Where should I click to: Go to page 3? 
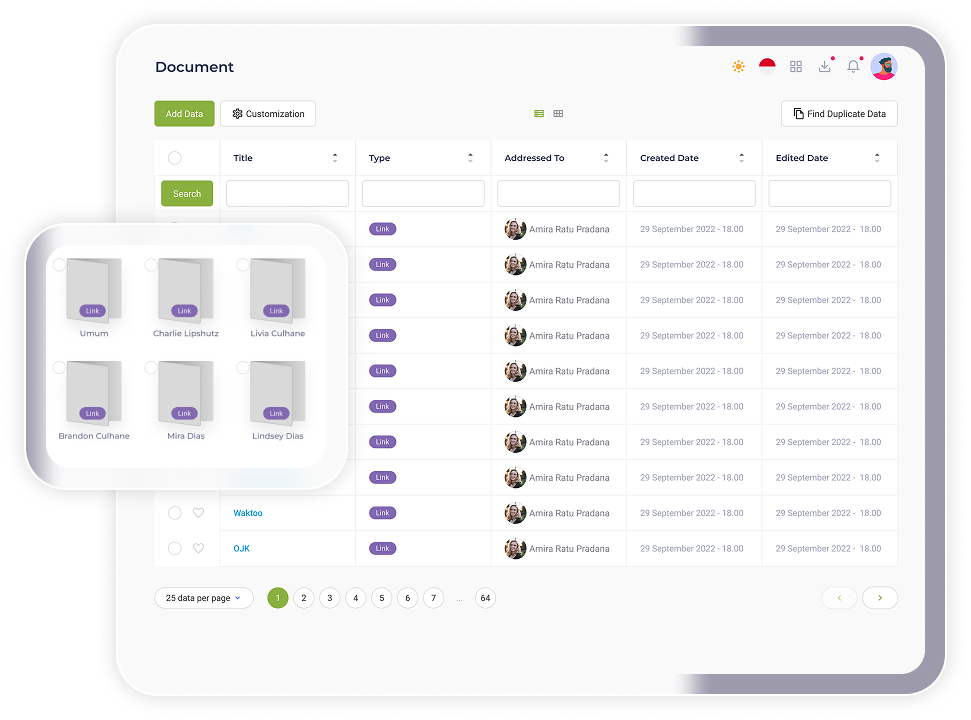tap(330, 598)
